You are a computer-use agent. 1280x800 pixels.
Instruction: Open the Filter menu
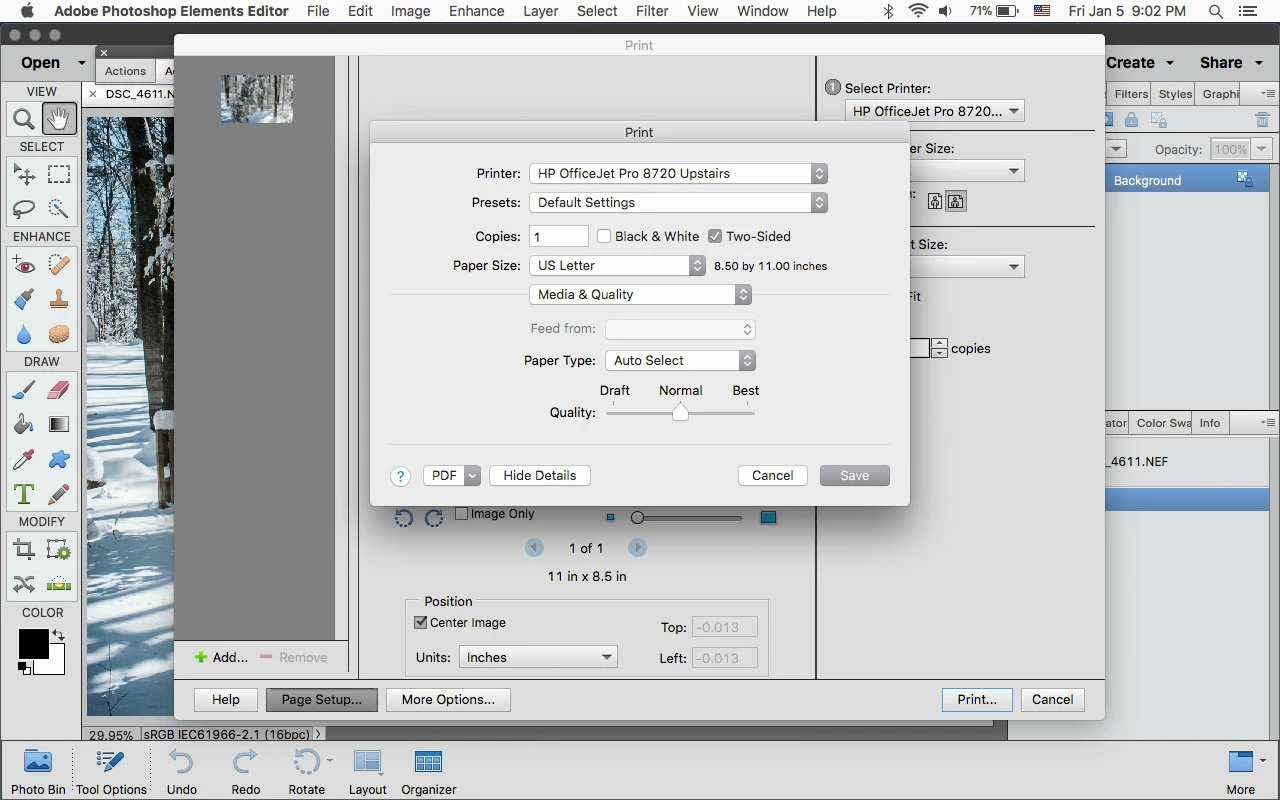coord(652,11)
